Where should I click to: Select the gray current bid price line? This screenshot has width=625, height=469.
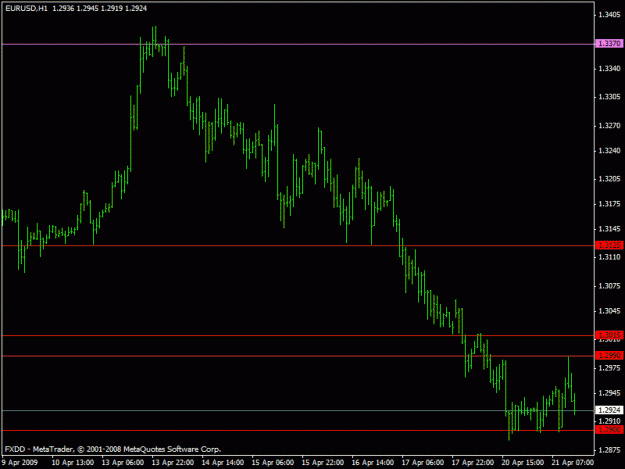click(x=298, y=410)
